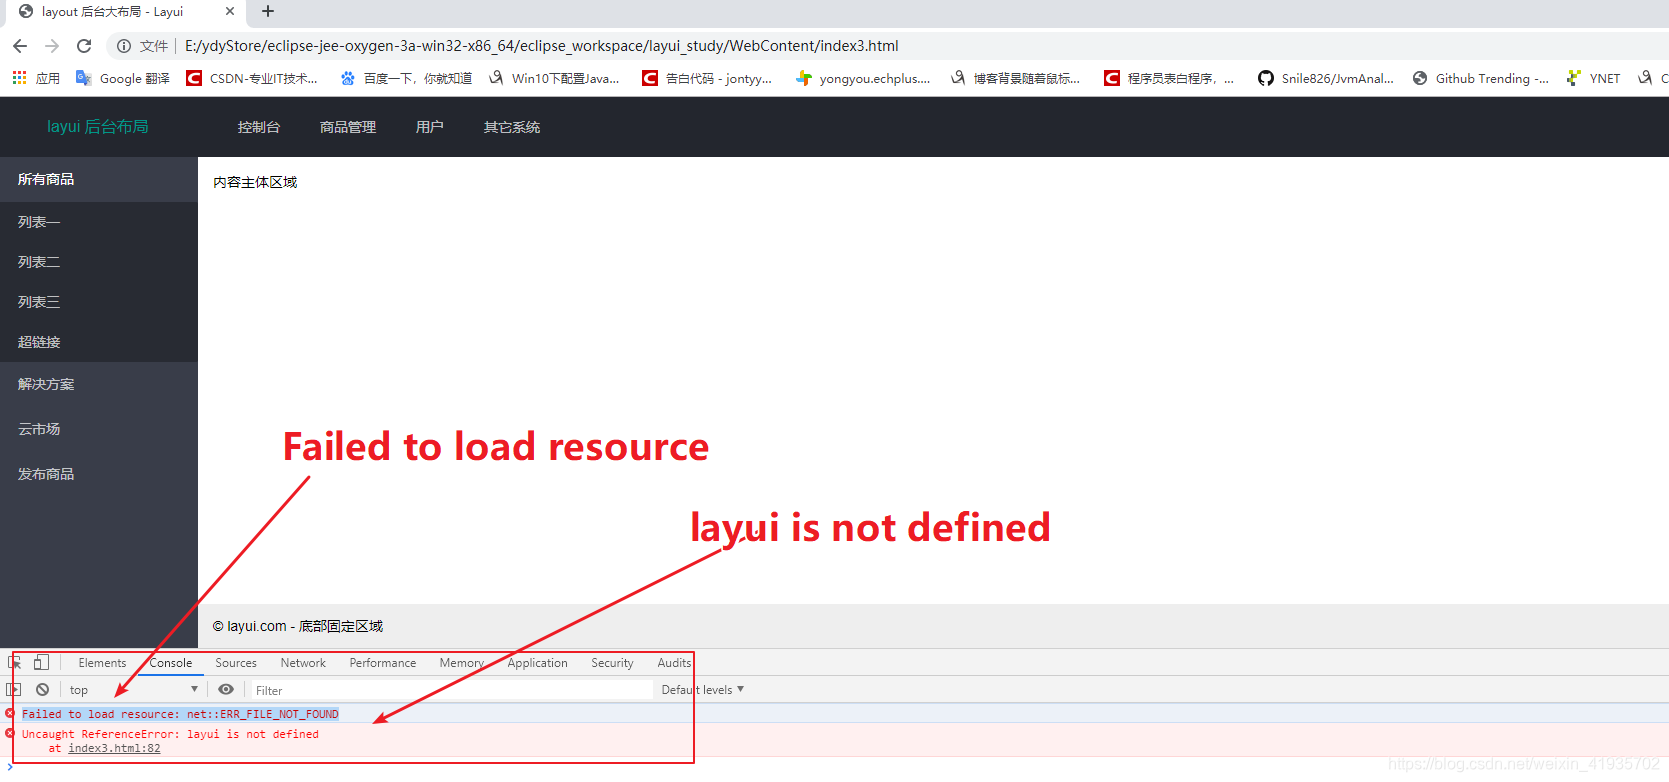The image size is (1669, 782).
Task: Open the 发布商品 sidebar item
Action: [99, 474]
